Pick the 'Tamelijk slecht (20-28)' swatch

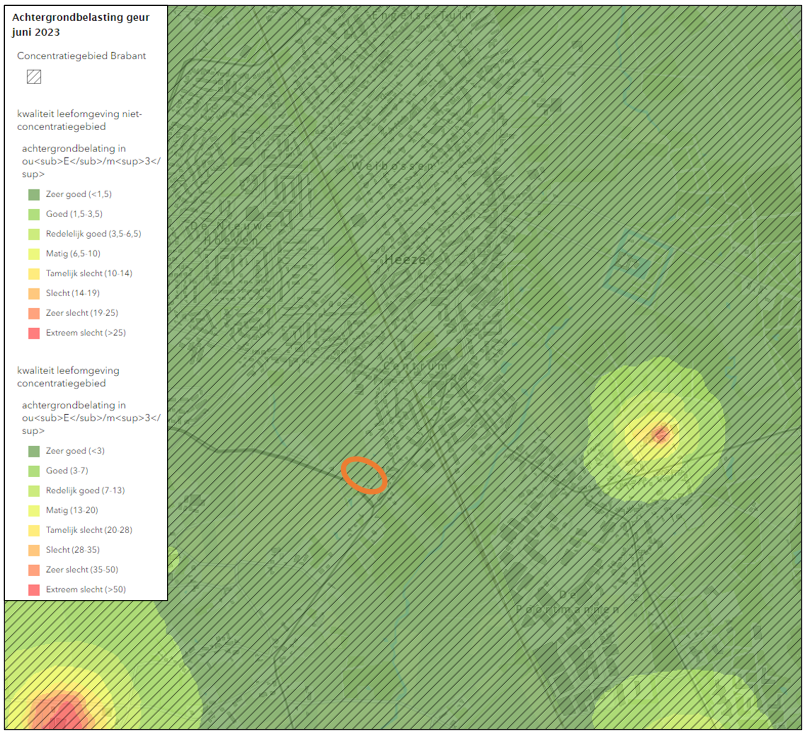(34, 530)
